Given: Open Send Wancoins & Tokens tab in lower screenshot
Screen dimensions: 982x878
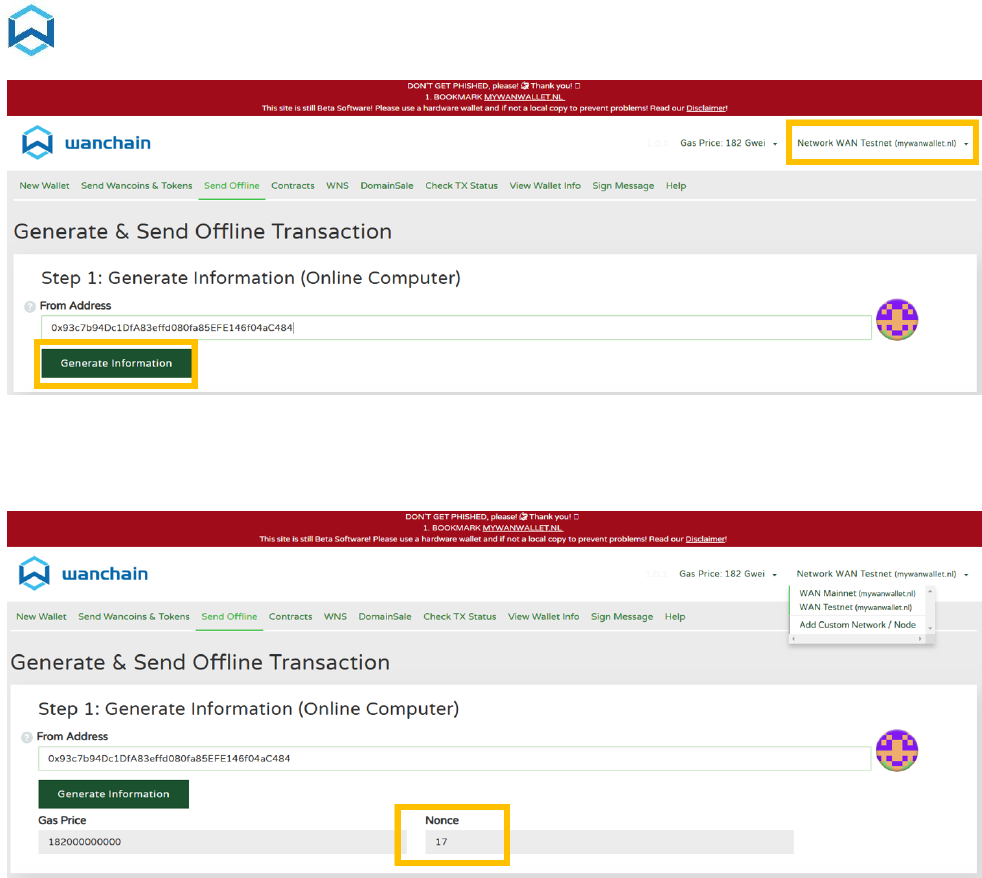Looking at the screenshot, I should click(134, 617).
